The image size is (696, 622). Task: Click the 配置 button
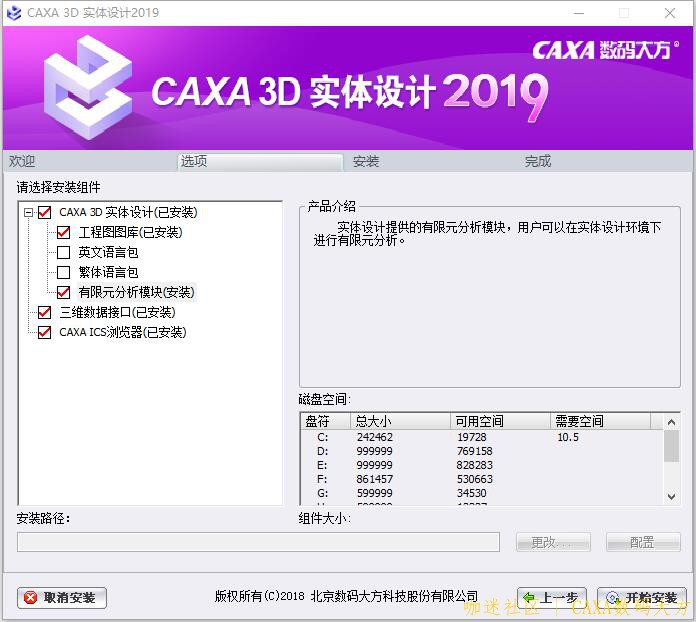click(643, 542)
